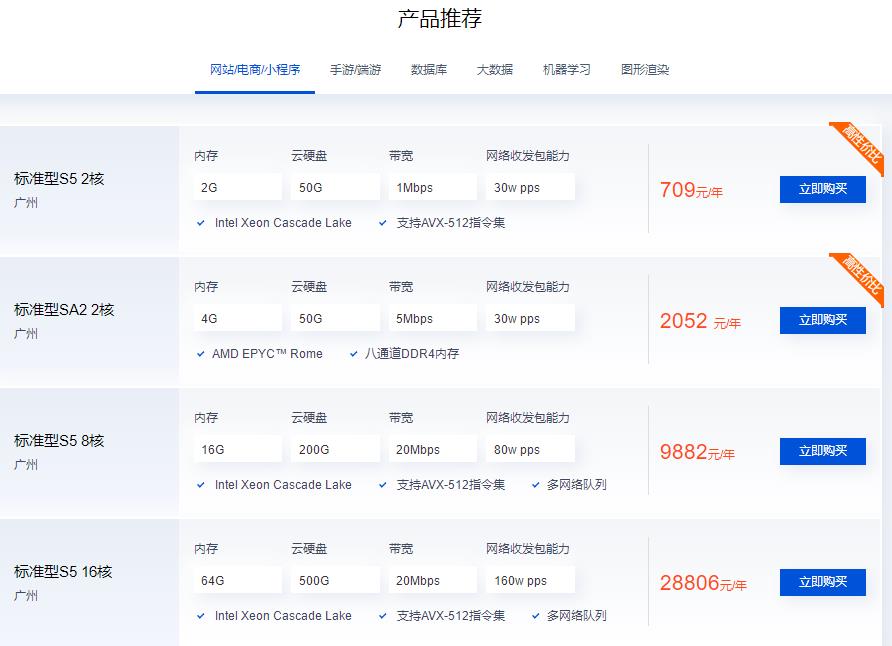Open the 内存 selector showing 4G
Image resolution: width=892 pixels, height=646 pixels.
(x=237, y=318)
